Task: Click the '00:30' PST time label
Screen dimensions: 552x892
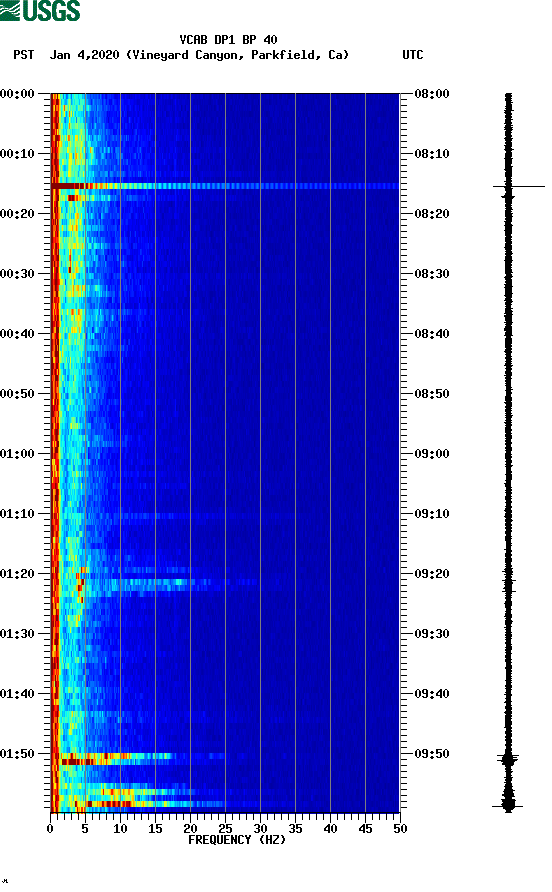Action: [18, 274]
